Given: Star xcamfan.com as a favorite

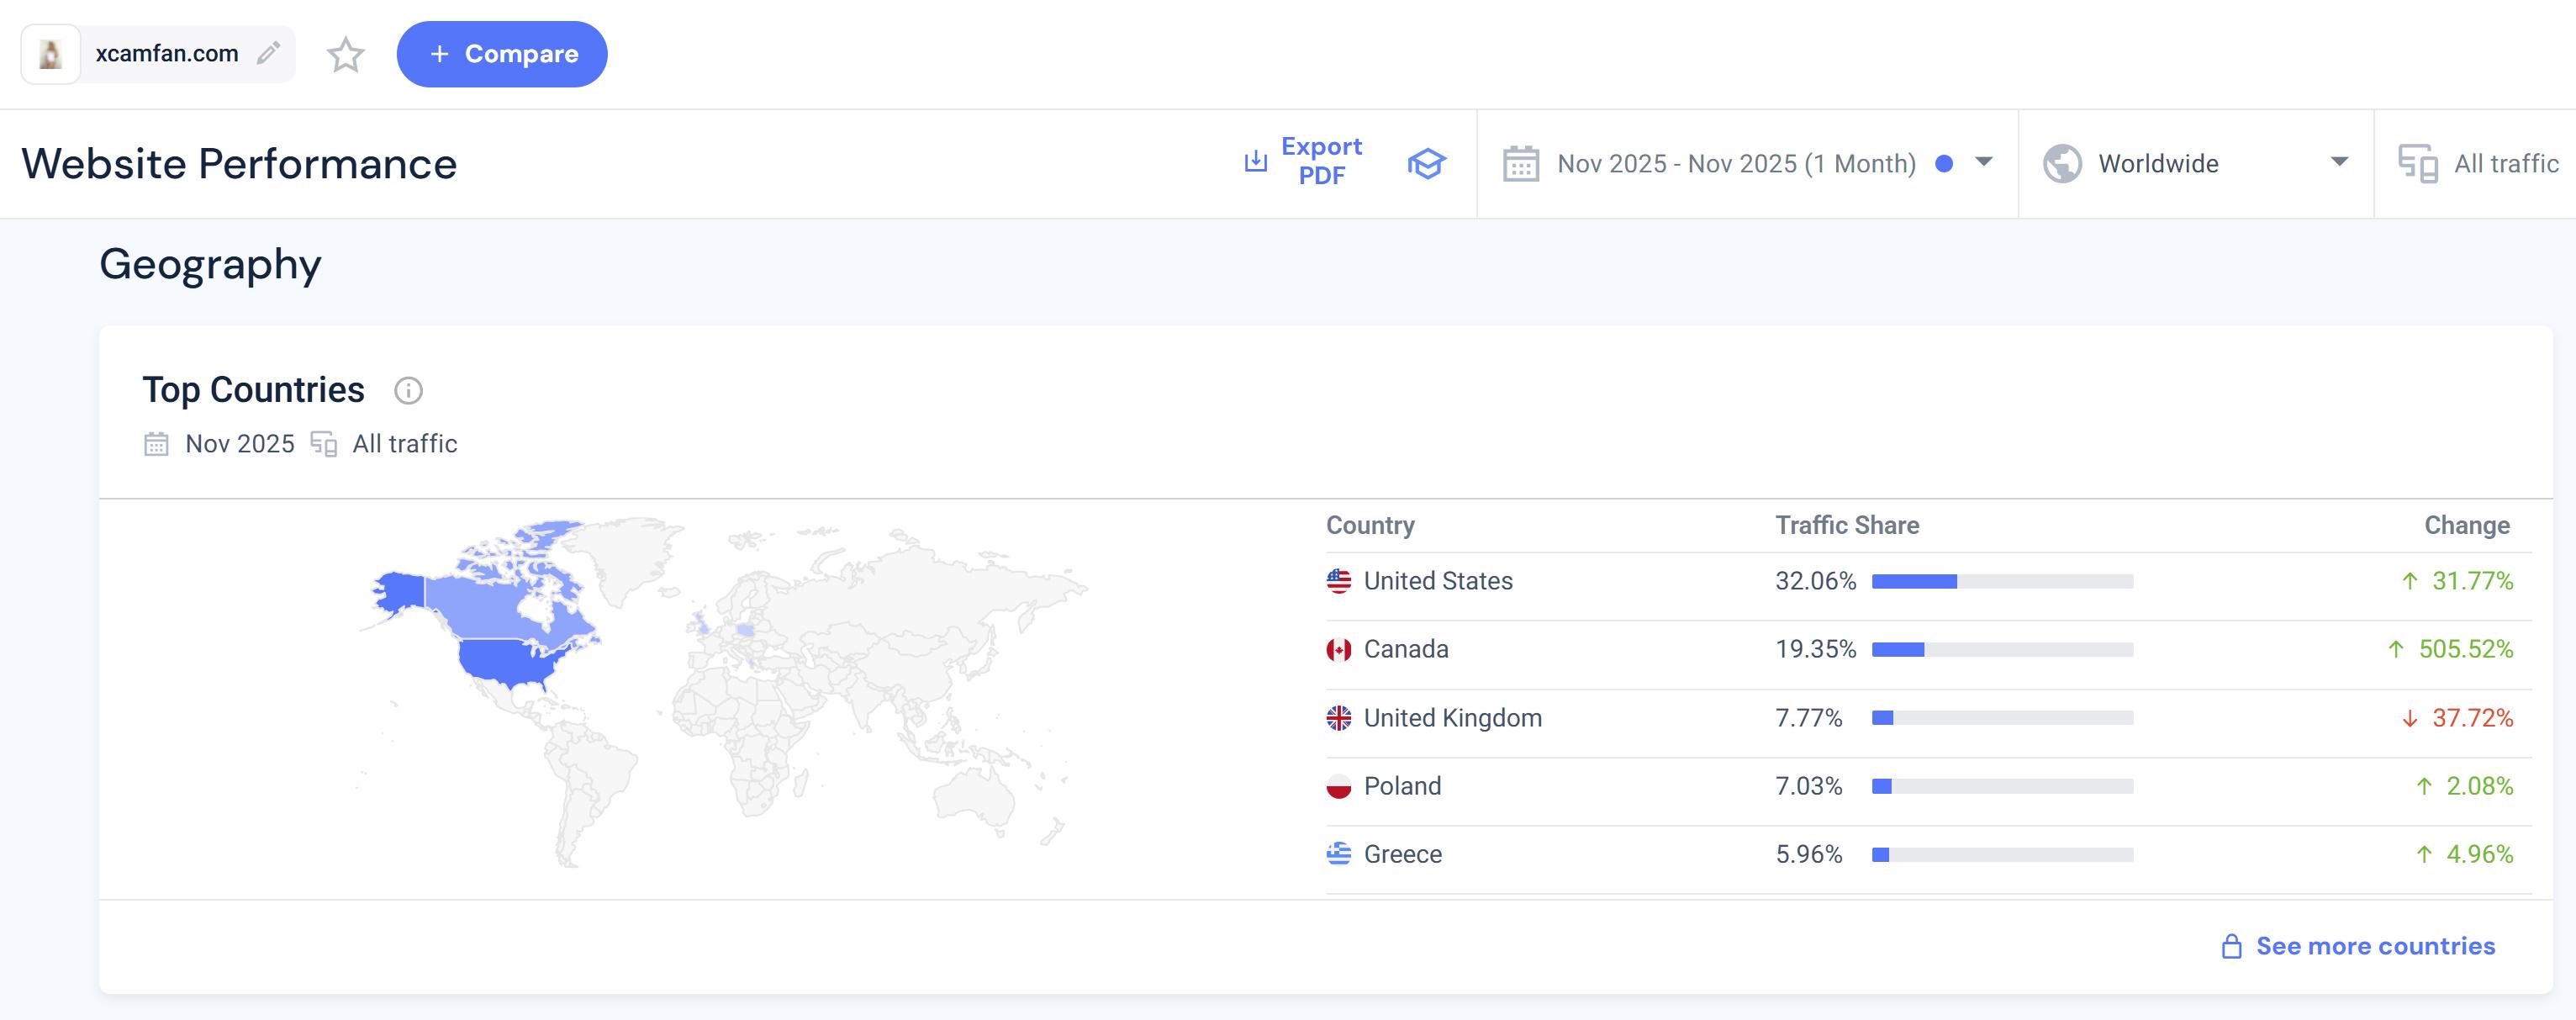Looking at the screenshot, I should [x=346, y=54].
